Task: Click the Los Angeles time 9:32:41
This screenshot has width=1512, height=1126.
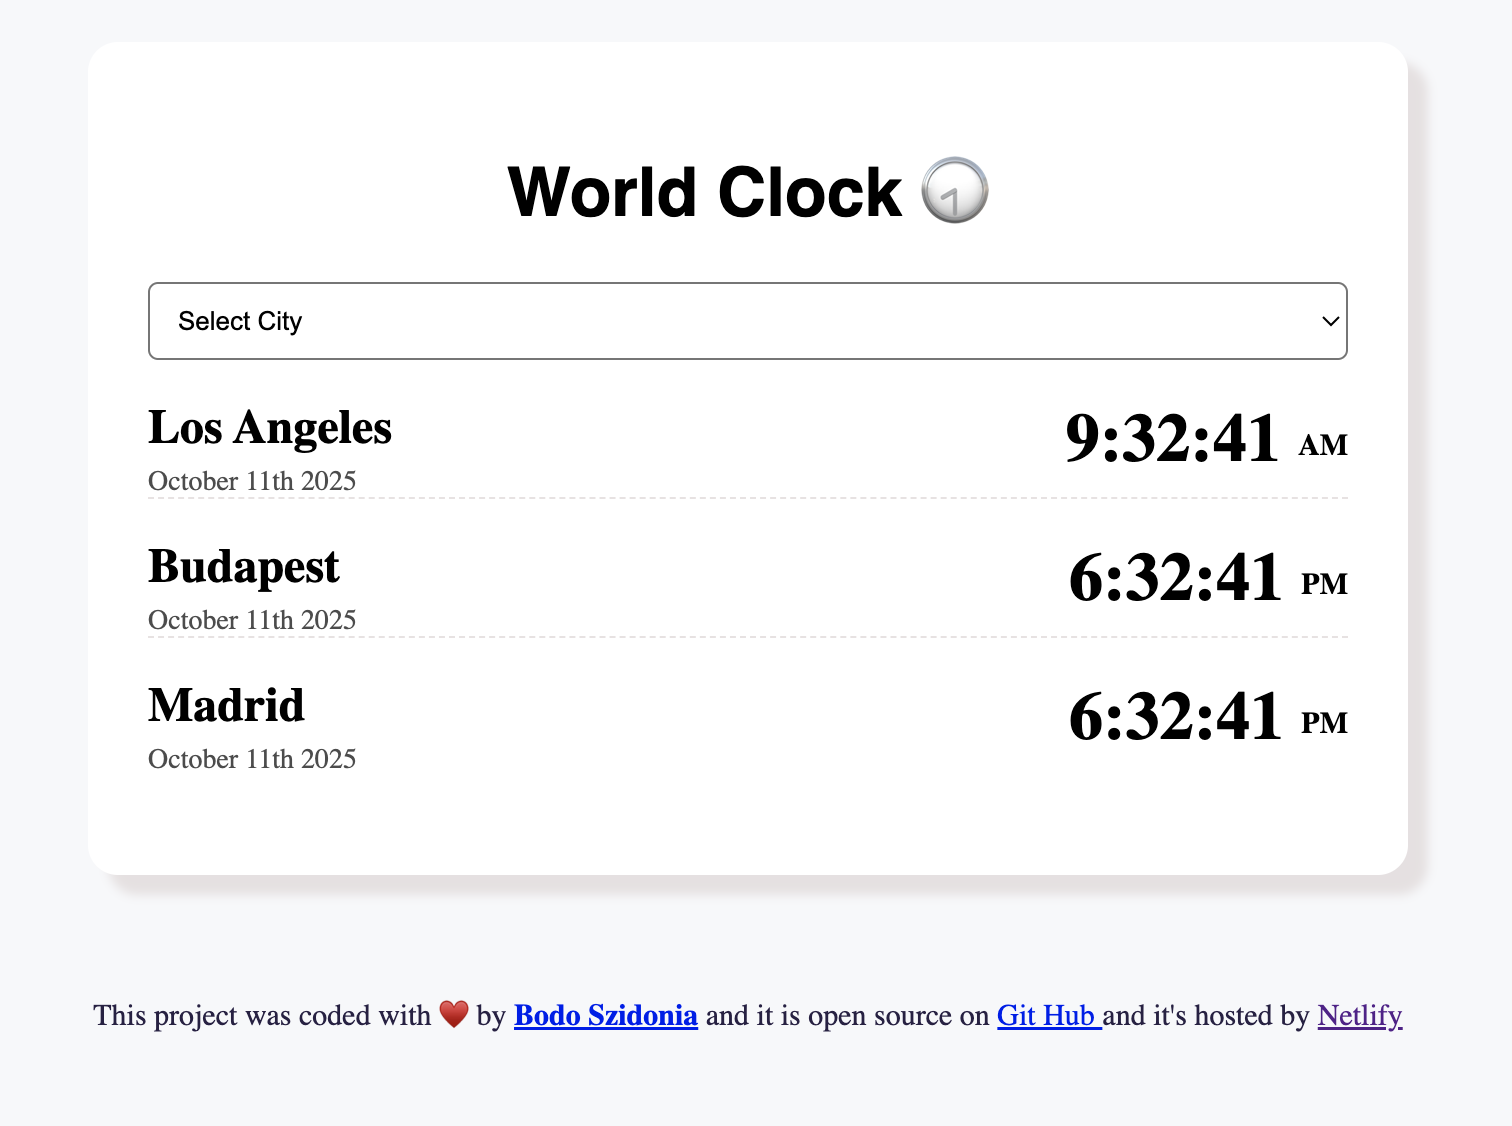Action: click(1173, 439)
